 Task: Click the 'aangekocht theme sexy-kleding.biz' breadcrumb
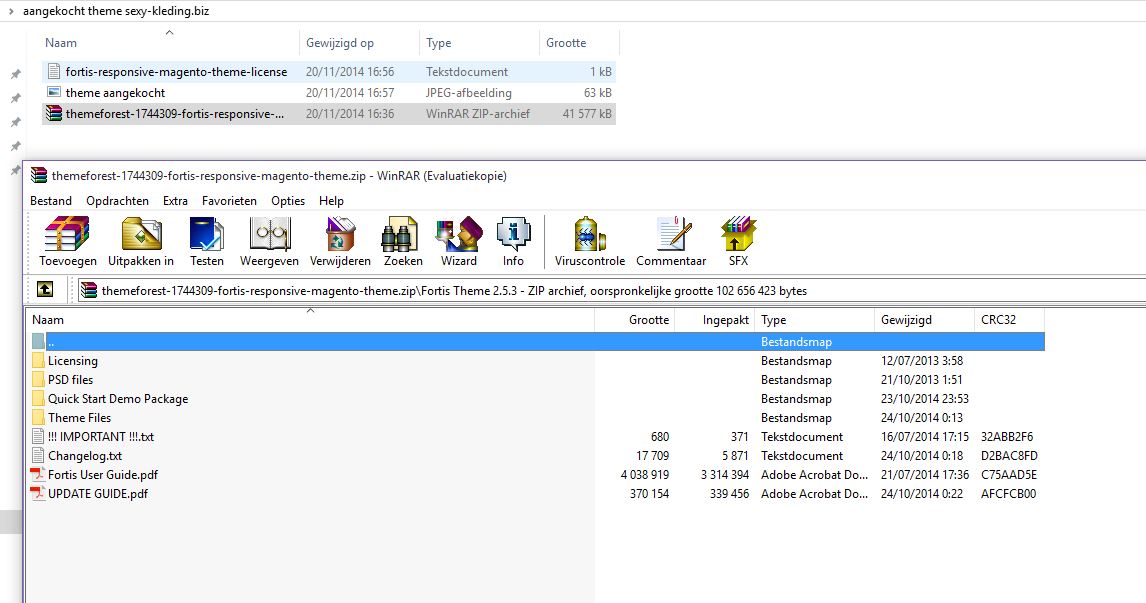pyautogui.click(x=116, y=11)
